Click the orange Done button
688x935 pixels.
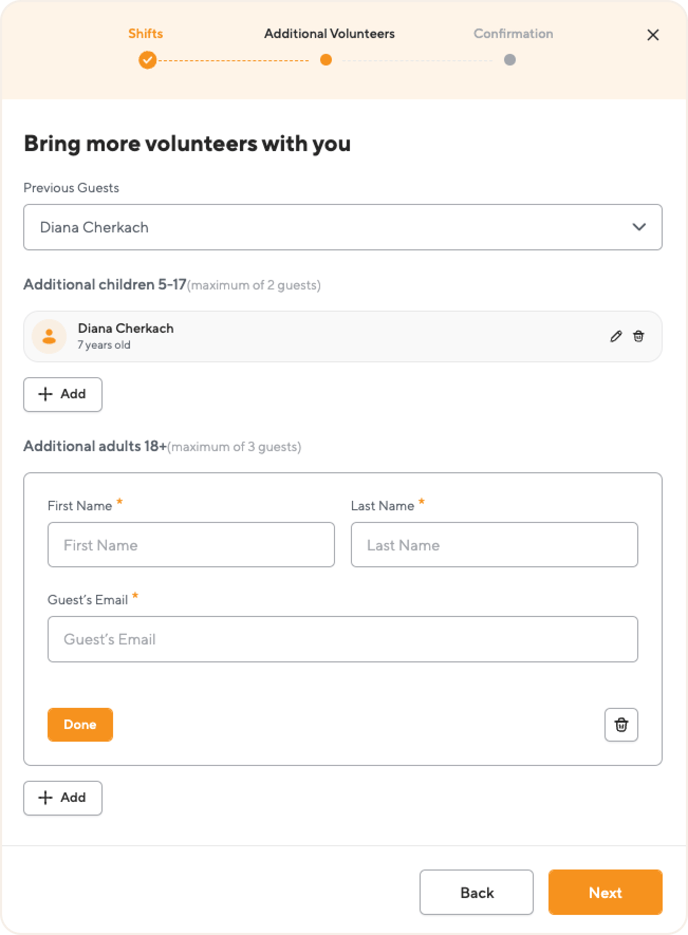80,725
